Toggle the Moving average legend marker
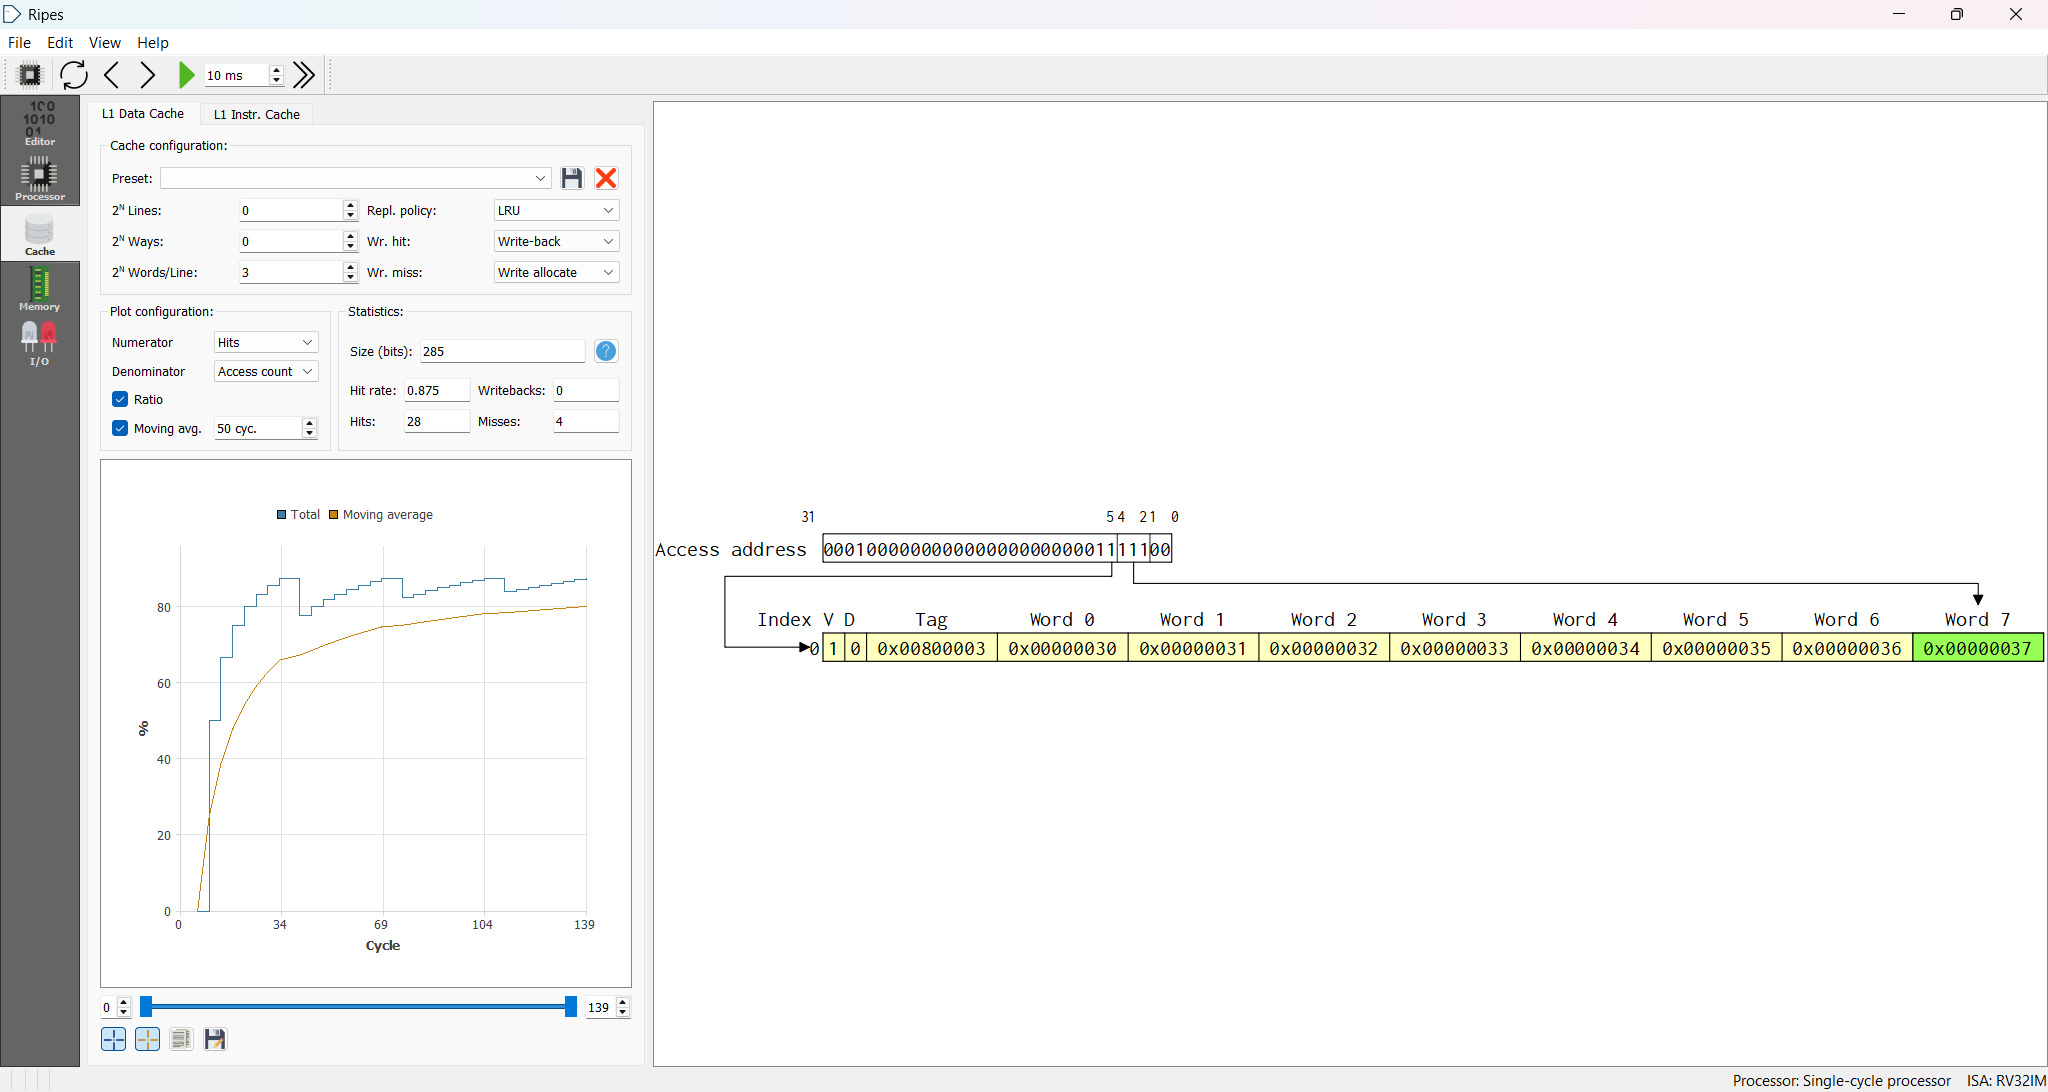Image resolution: width=2048 pixels, height=1092 pixels. click(x=334, y=515)
